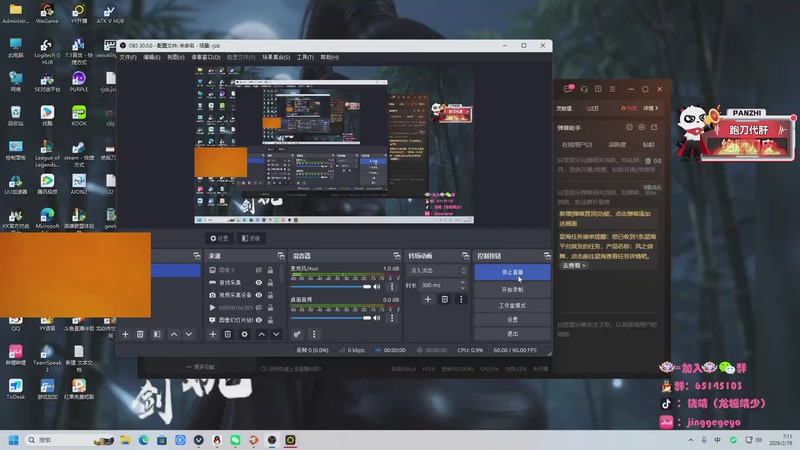The image size is (800, 450).
Task: Pop out the scenes dock panel
Action: click(x=196, y=256)
